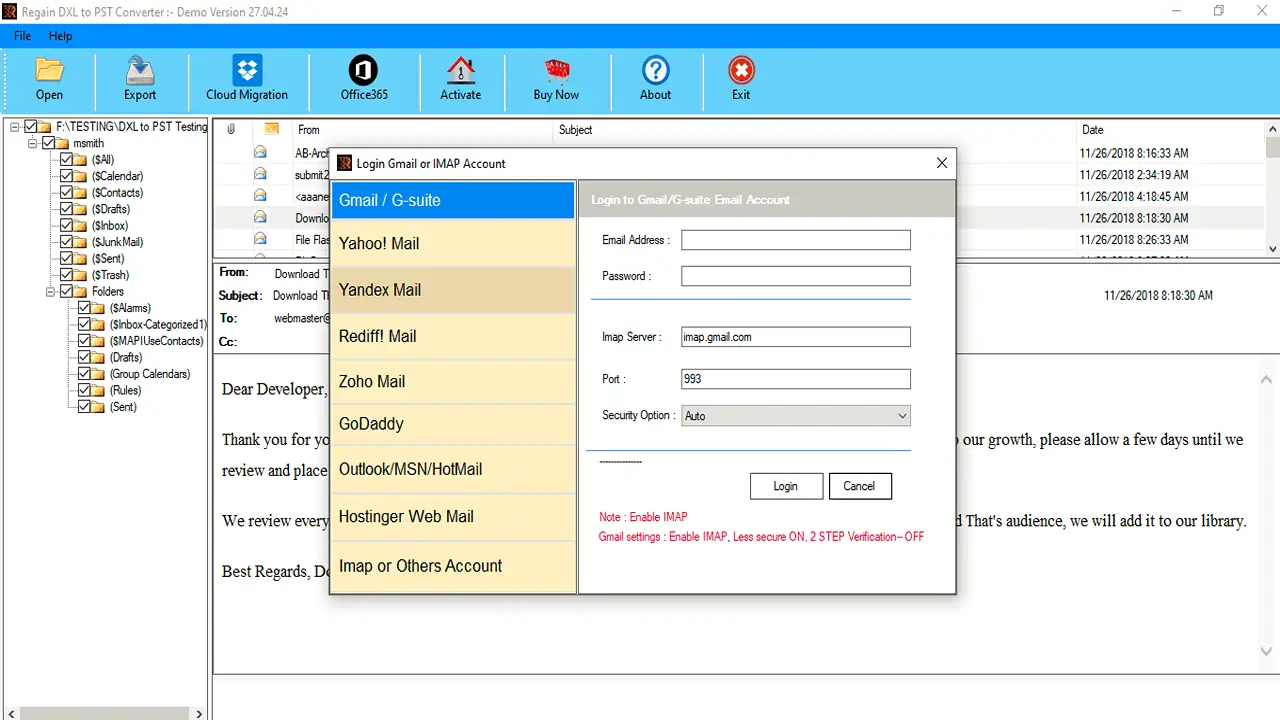This screenshot has width=1280, height=720.
Task: Open the Activate license icon
Action: (461, 71)
